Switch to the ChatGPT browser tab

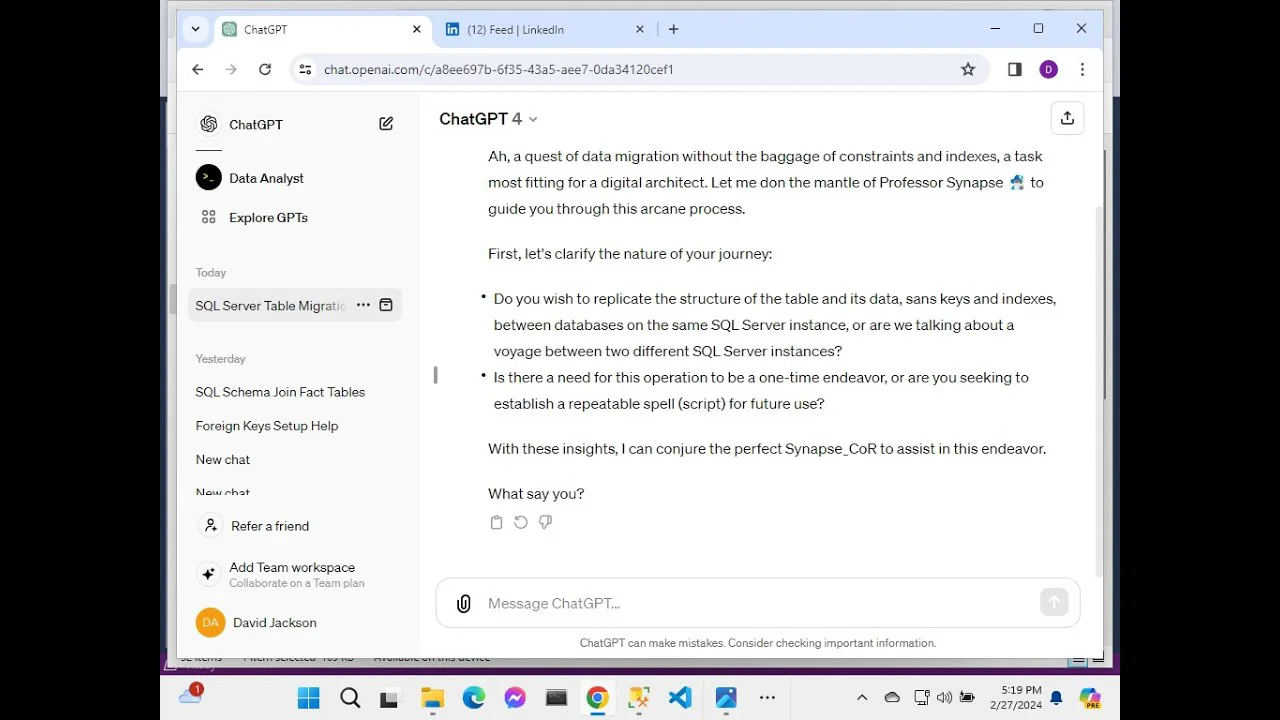tap(322, 29)
